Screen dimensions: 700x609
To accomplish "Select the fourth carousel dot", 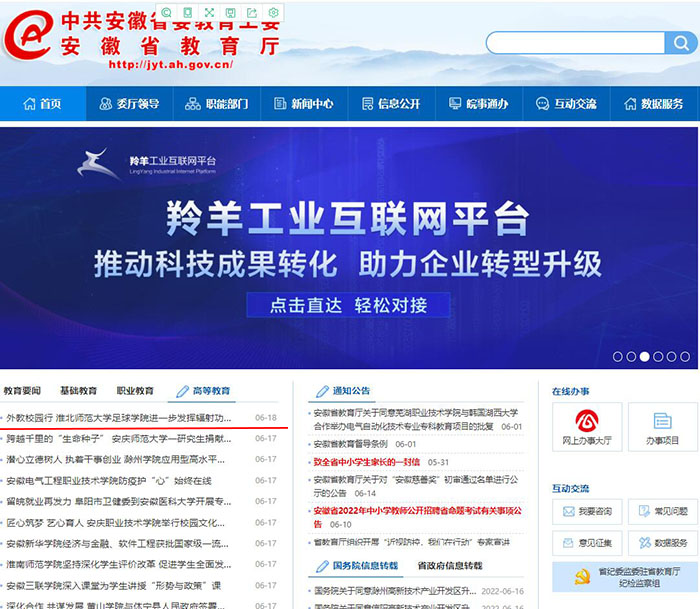I will pyautogui.click(x=658, y=356).
